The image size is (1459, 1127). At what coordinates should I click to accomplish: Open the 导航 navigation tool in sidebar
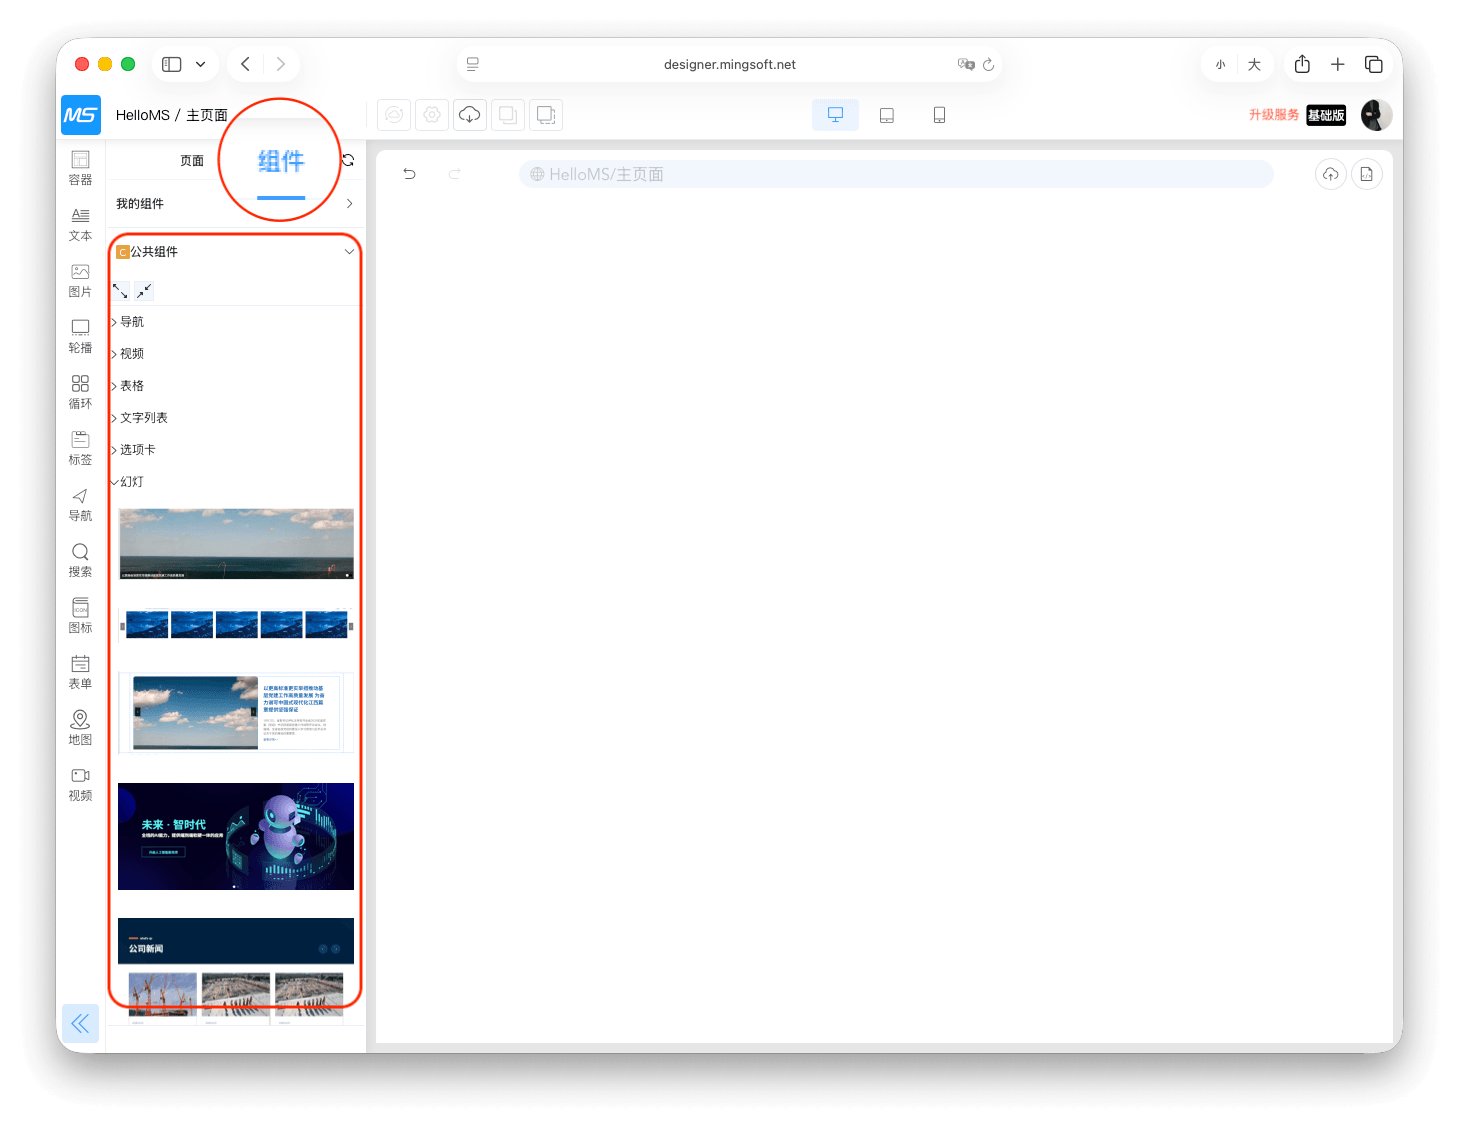80,504
